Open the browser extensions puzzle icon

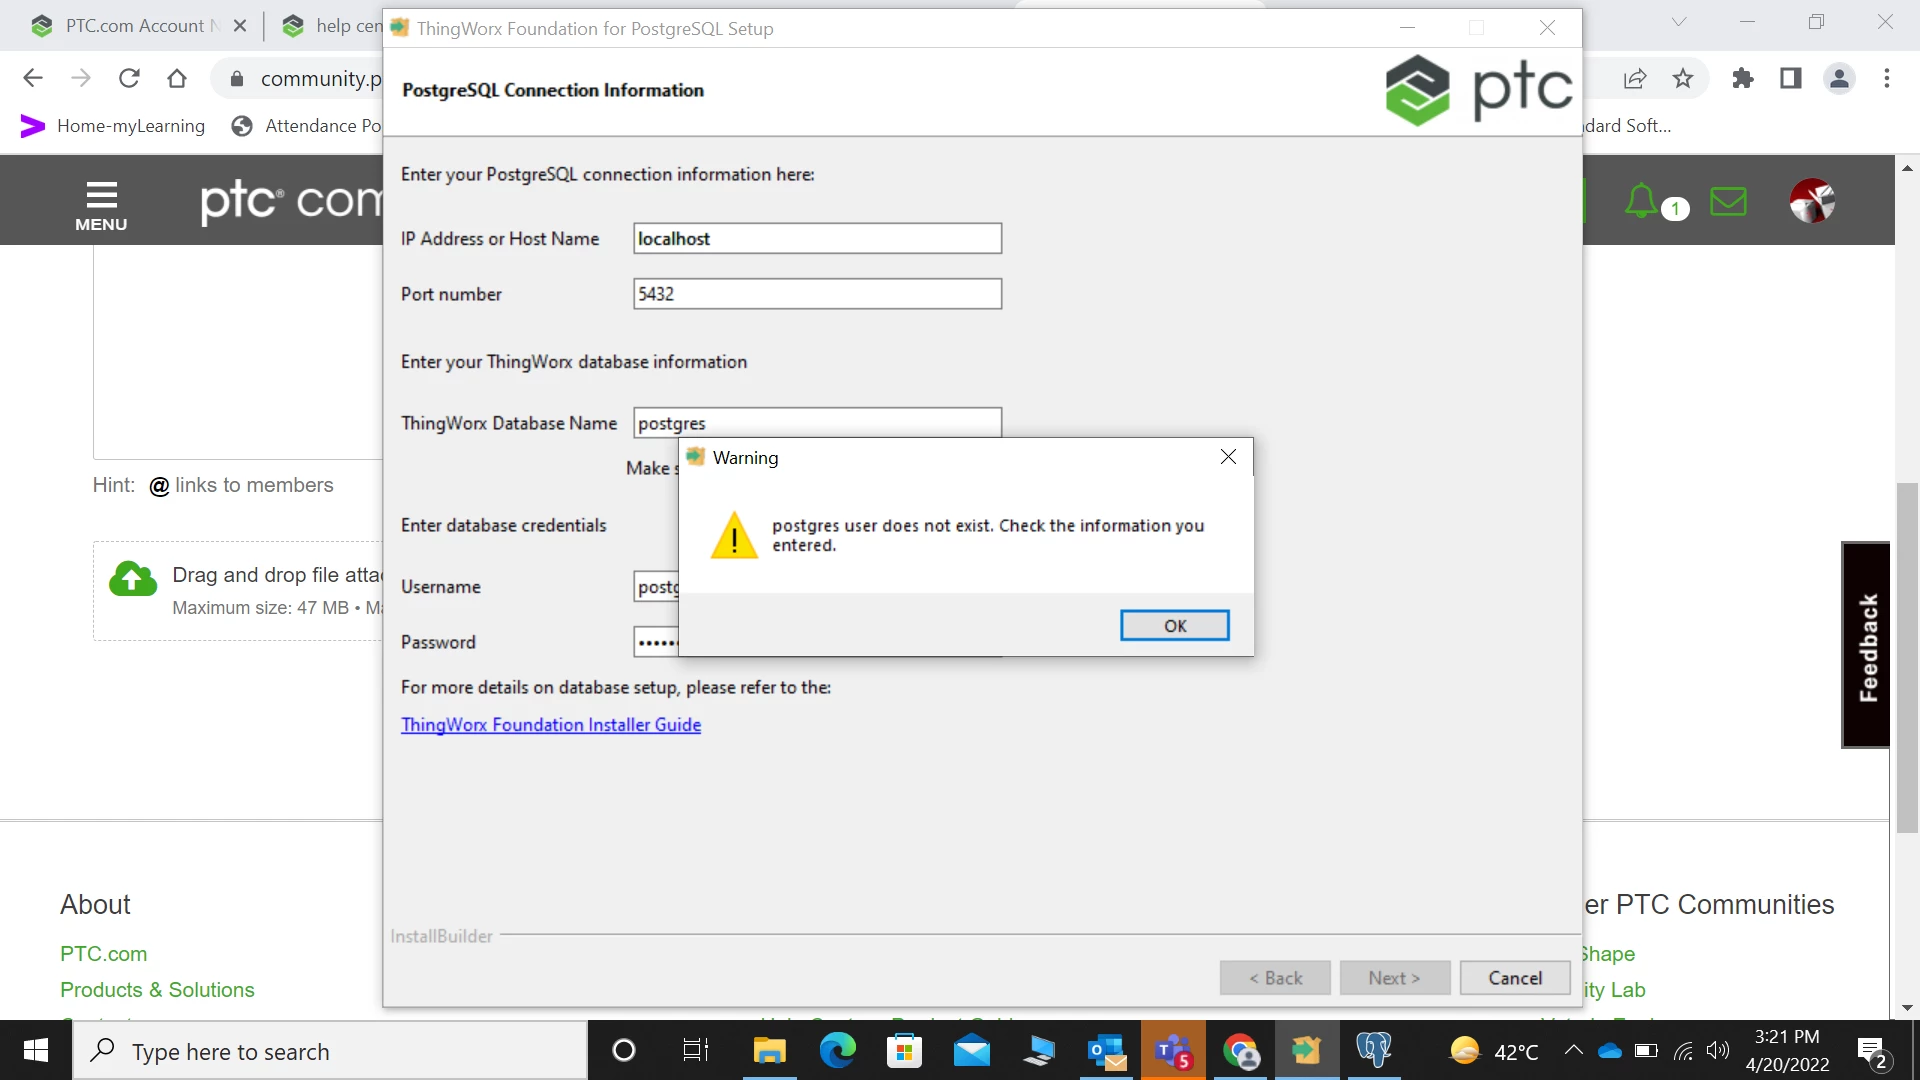pos(1742,79)
